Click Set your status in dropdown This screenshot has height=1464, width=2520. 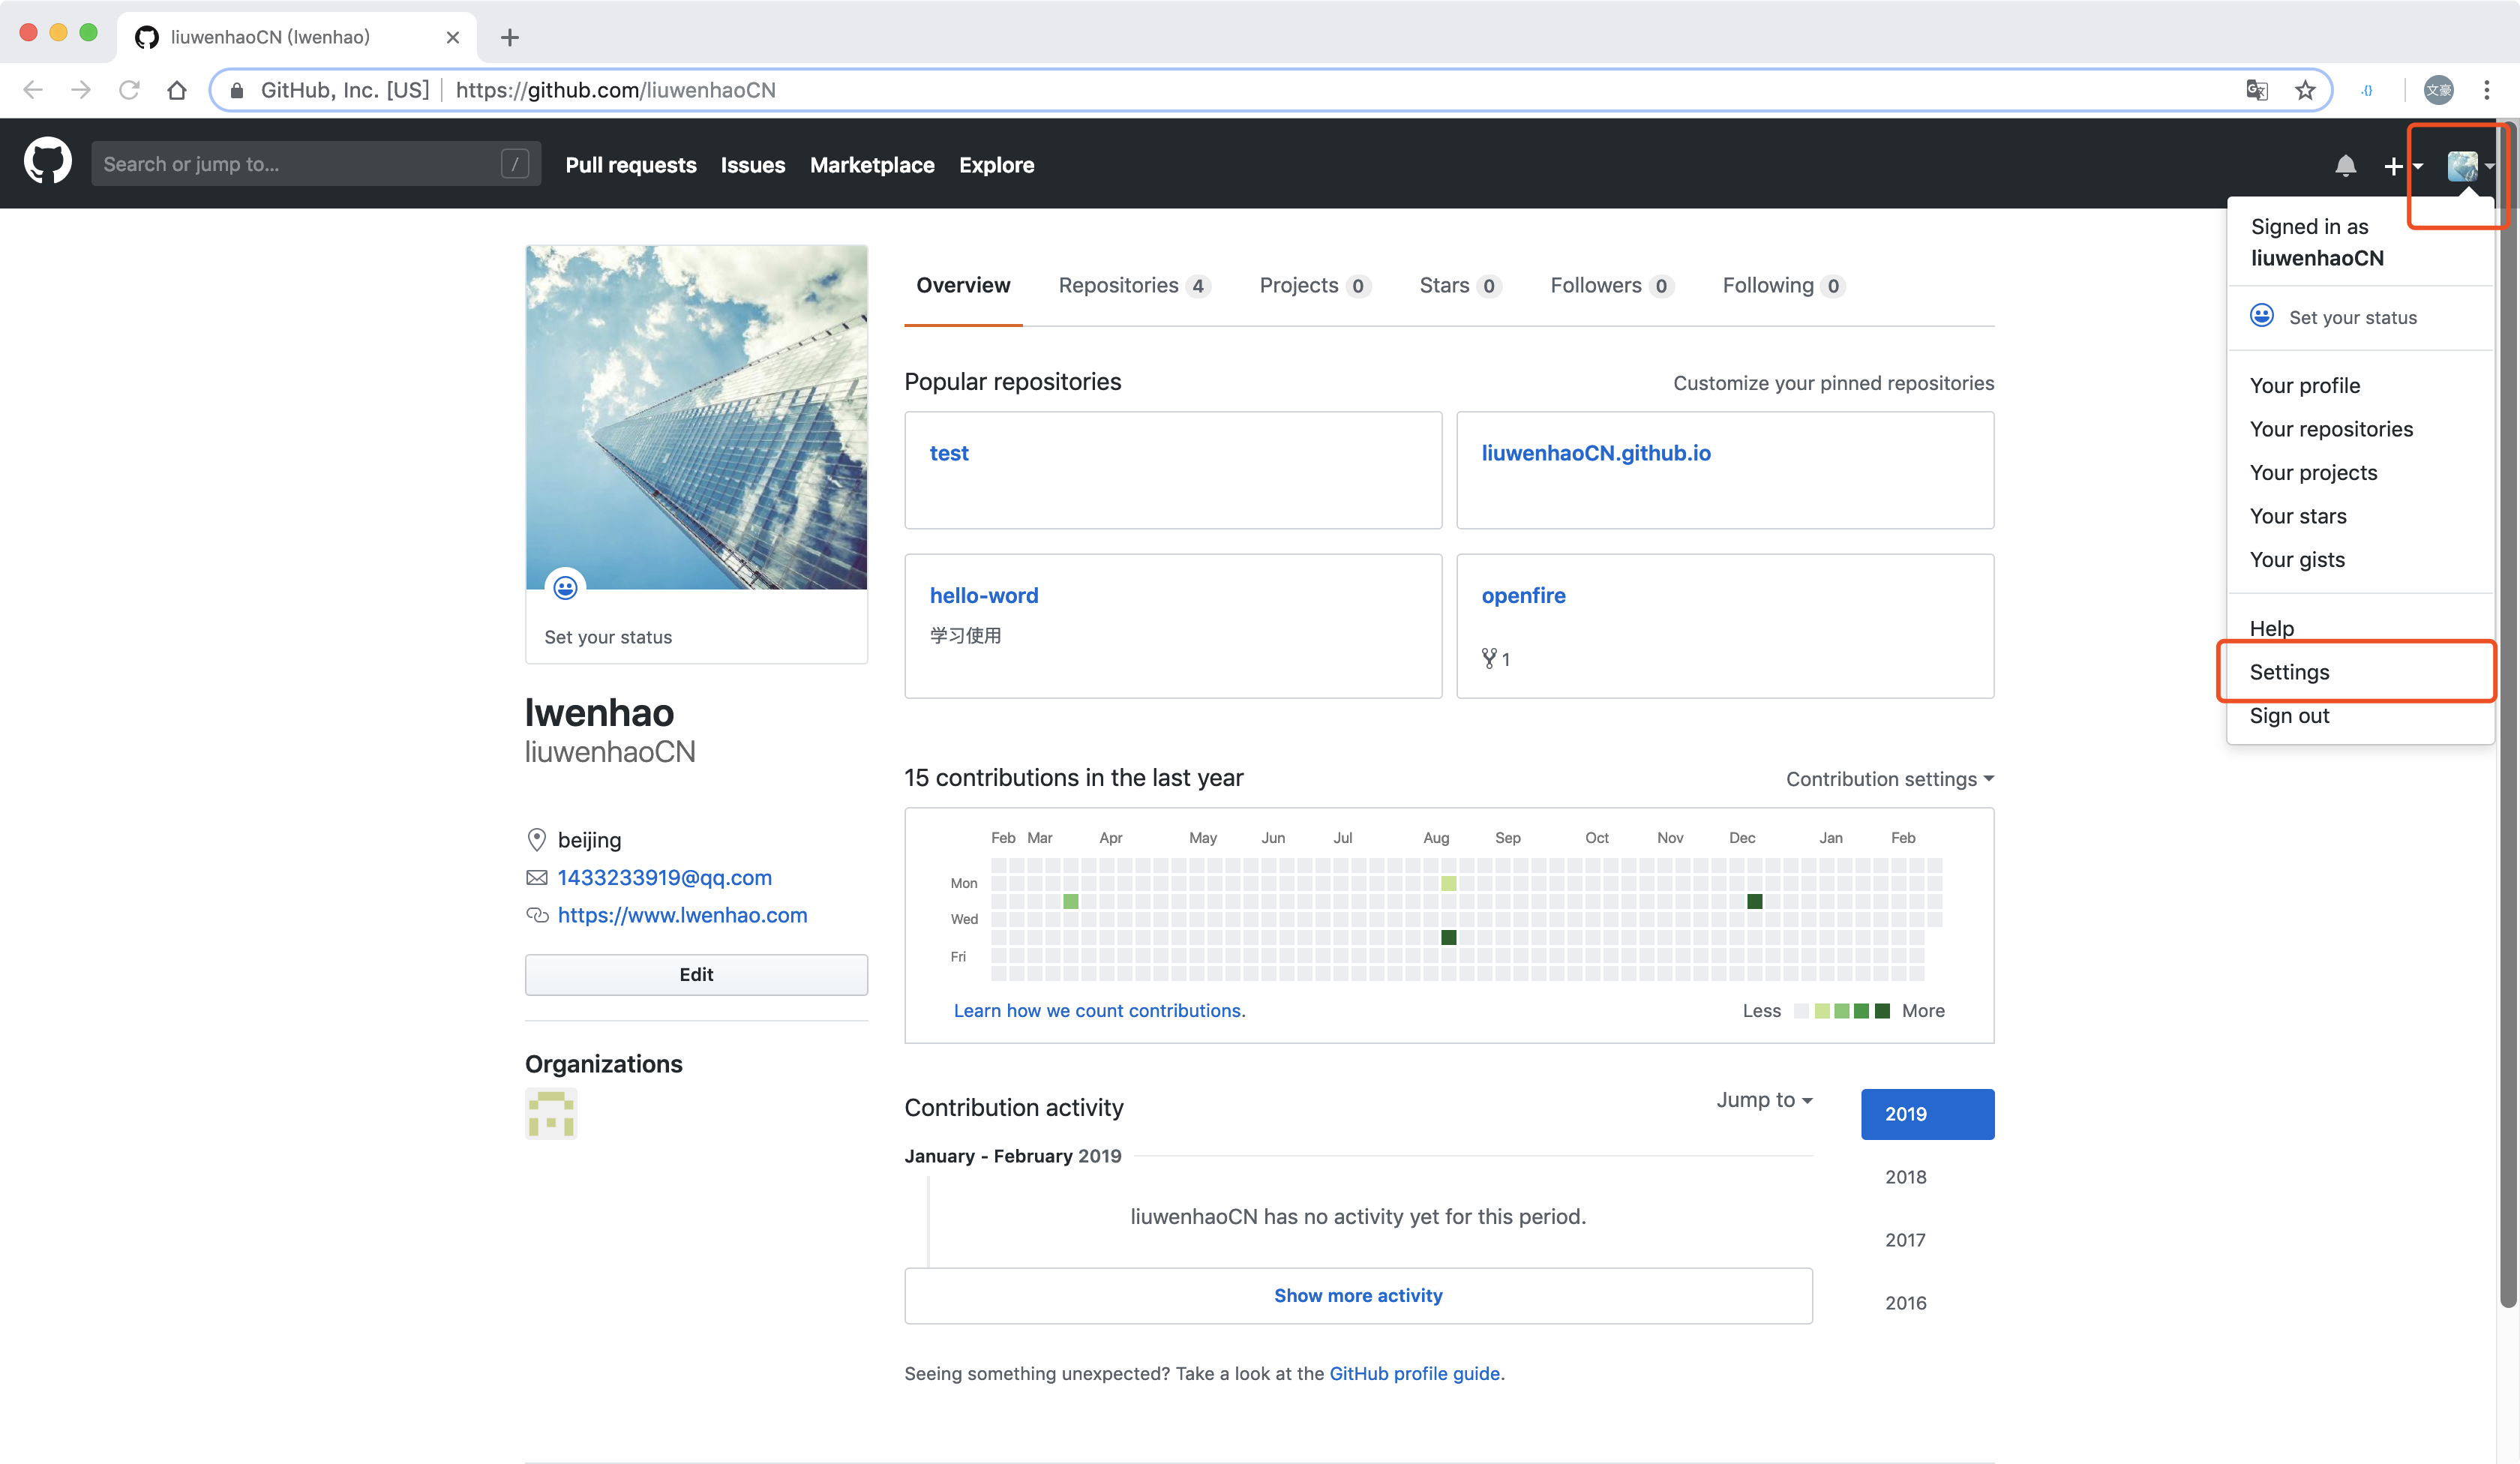pyautogui.click(x=2352, y=317)
